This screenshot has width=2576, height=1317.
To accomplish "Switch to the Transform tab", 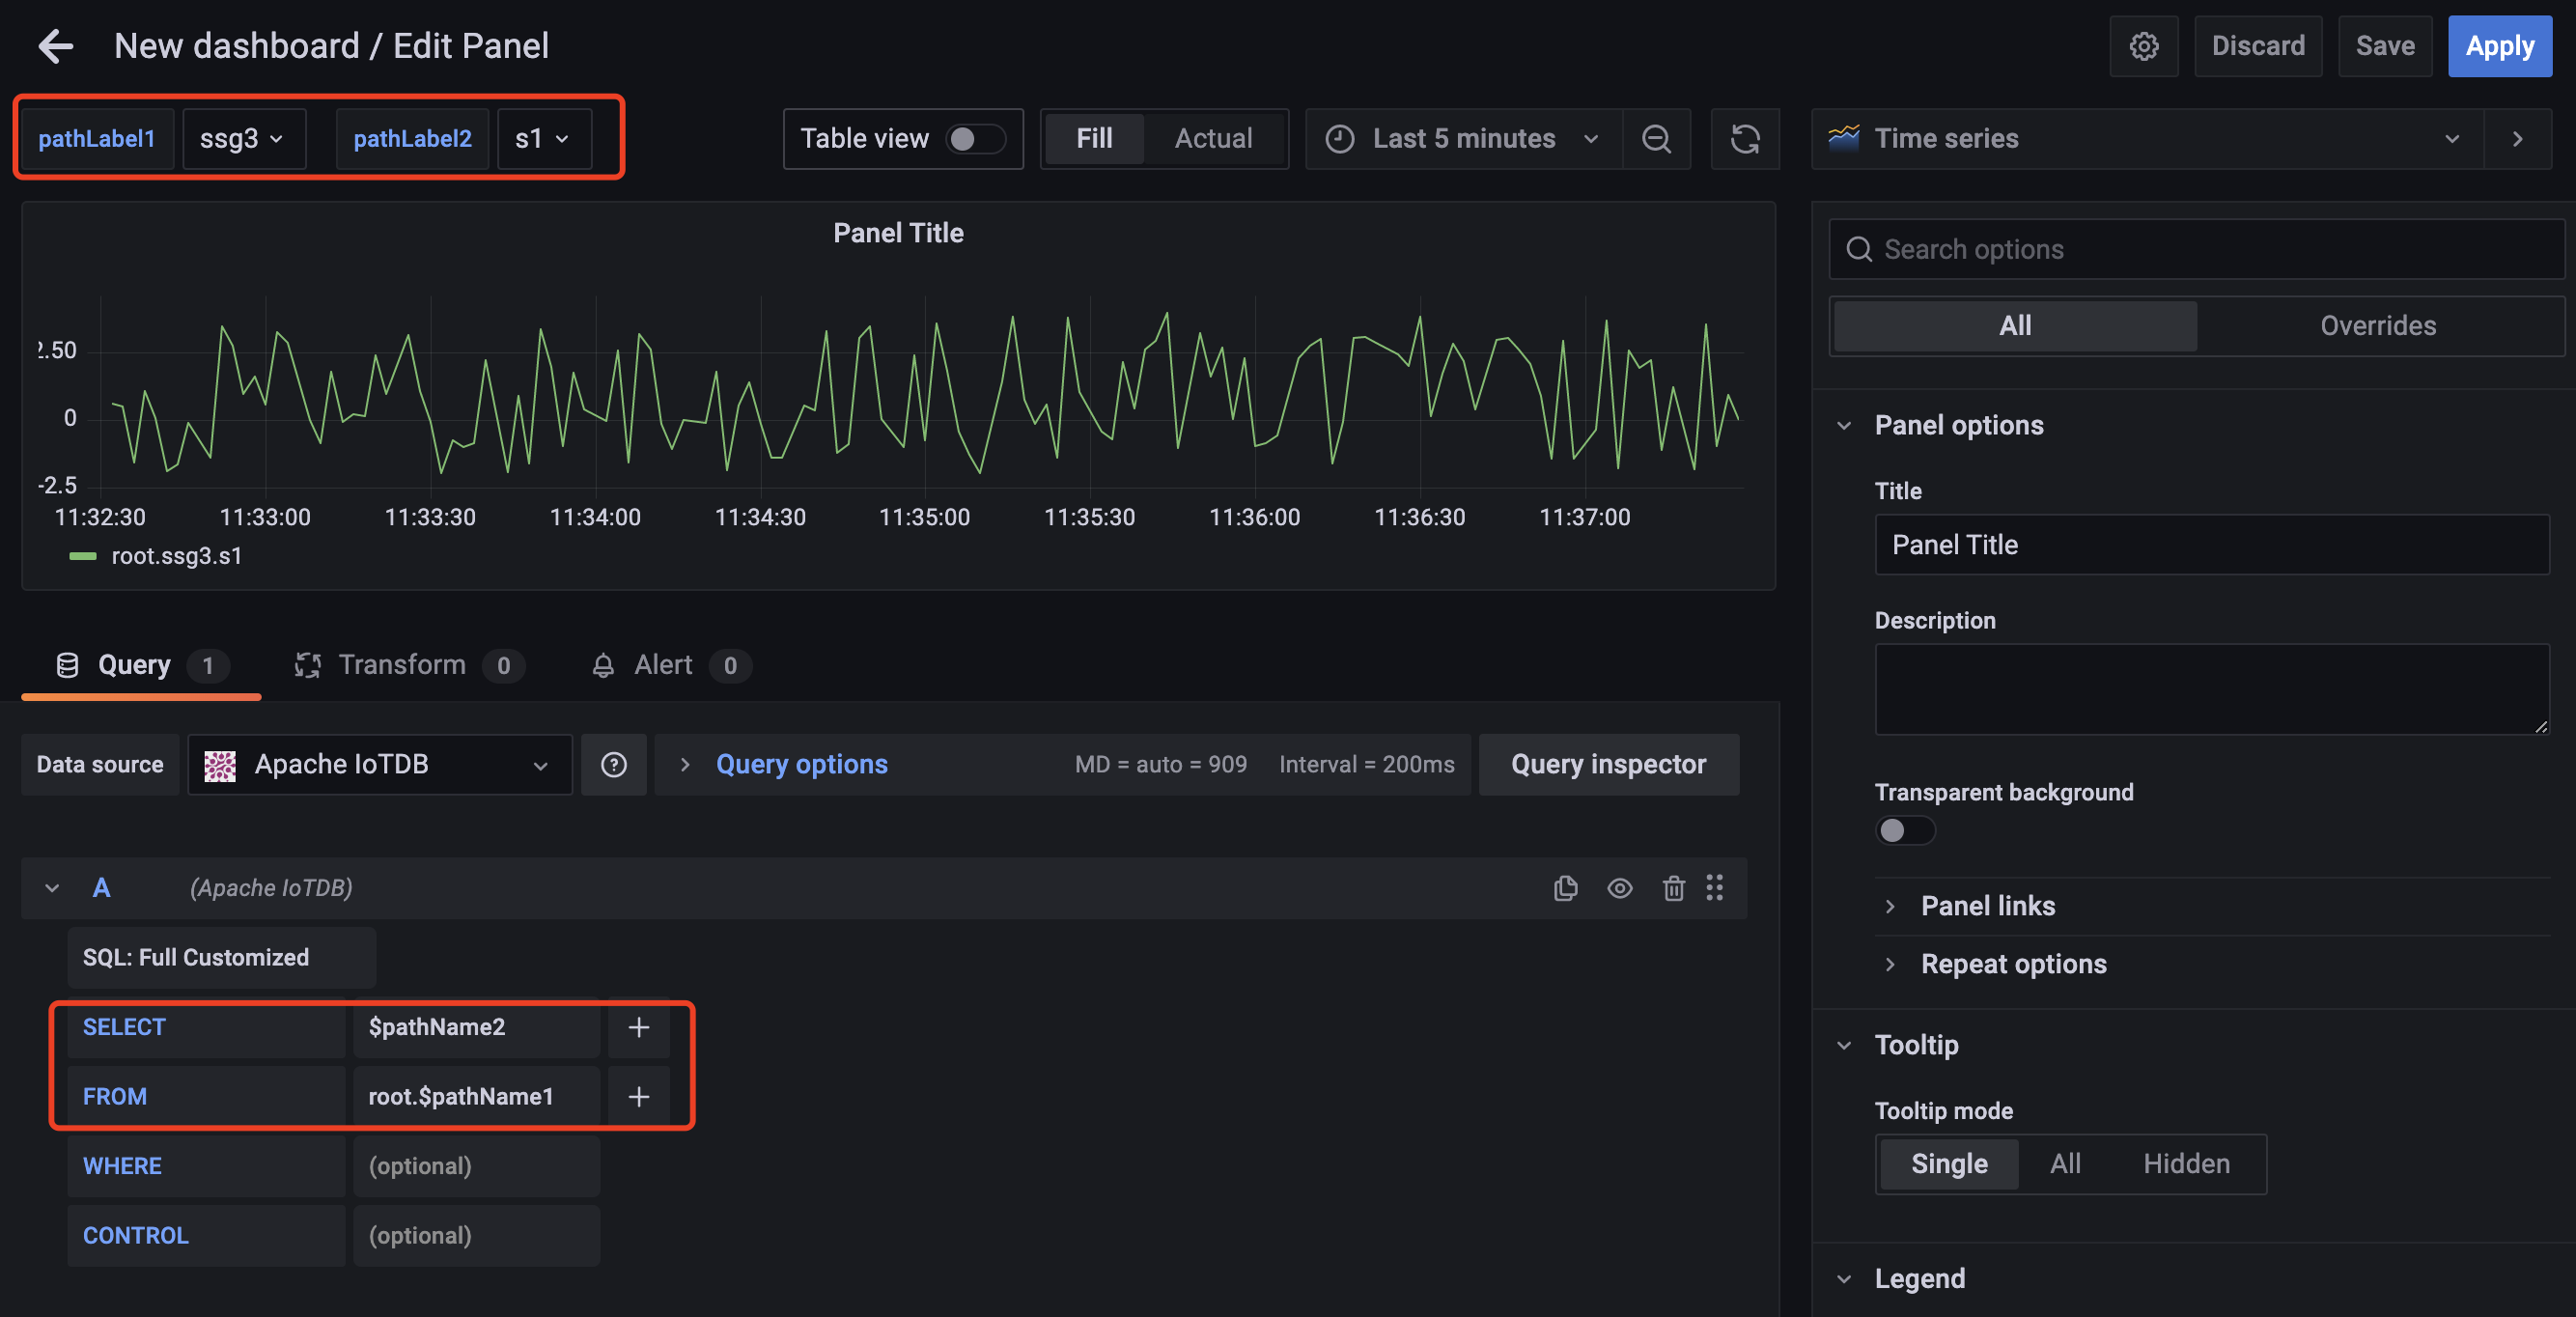I will point(403,665).
